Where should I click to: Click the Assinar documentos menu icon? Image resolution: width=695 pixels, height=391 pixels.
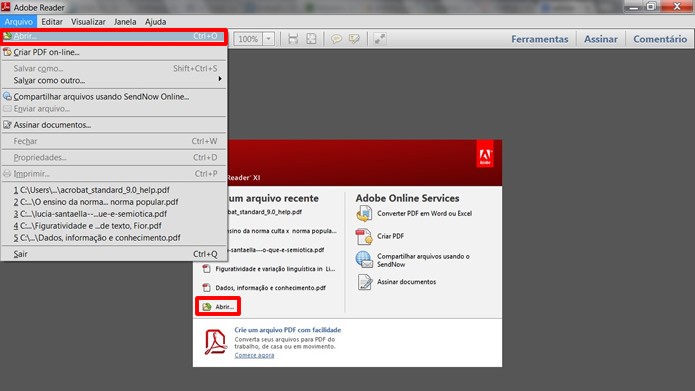point(7,125)
